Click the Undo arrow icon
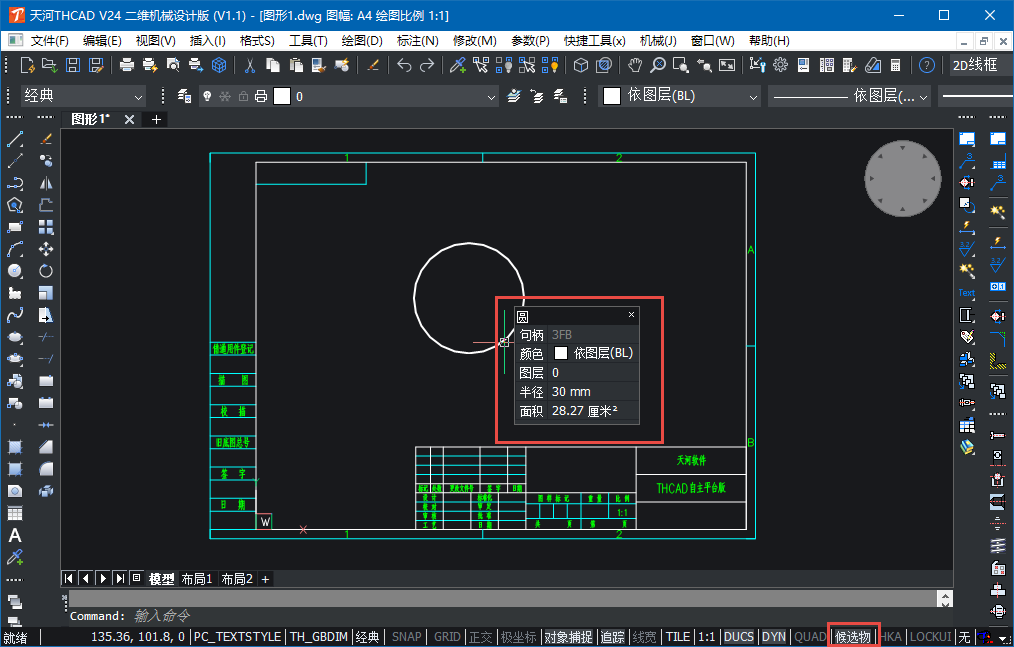This screenshot has width=1014, height=647. [x=404, y=65]
